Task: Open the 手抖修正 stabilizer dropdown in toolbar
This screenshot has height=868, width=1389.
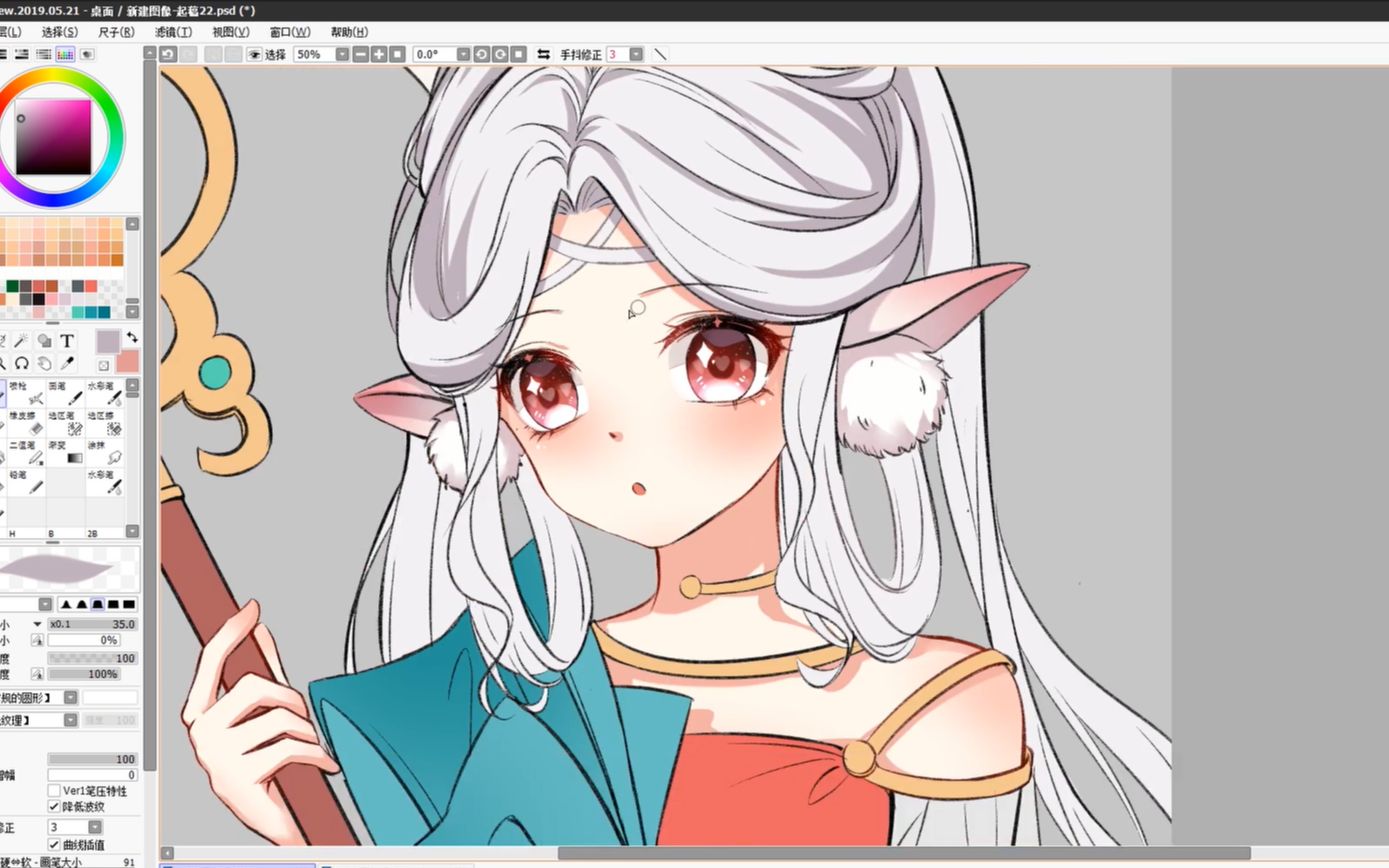Action: [636, 54]
